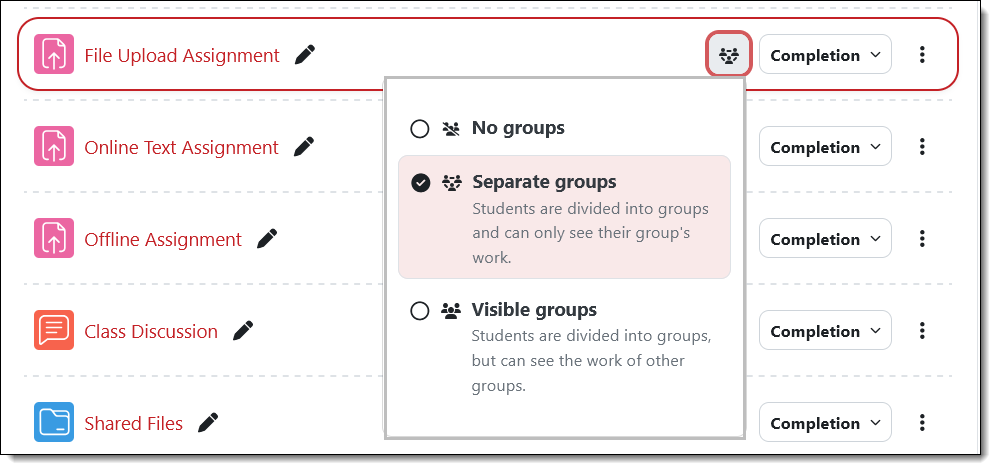Click edit pencil next to Shared Files
This screenshot has width=990, height=464.
(x=208, y=423)
